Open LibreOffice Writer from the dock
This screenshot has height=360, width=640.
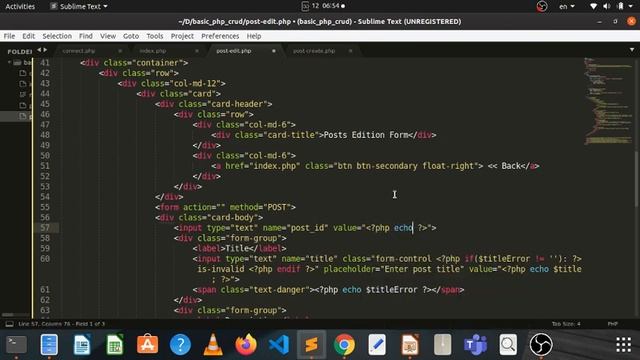click(82, 344)
